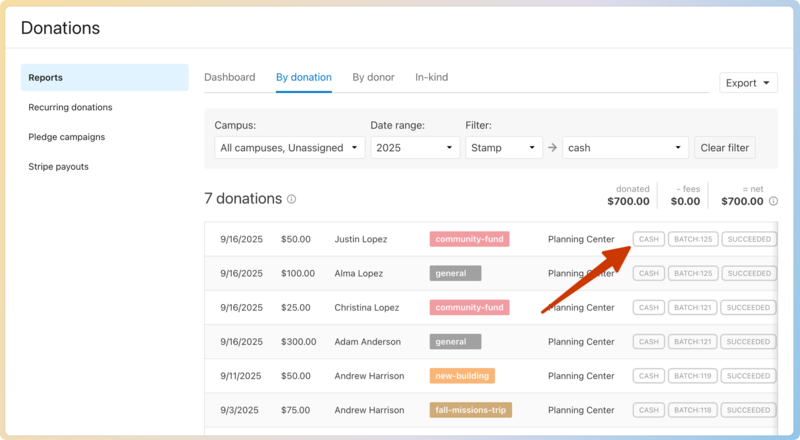Open the Campus dropdown
Image resolution: width=800 pixels, height=440 pixels.
[289, 148]
